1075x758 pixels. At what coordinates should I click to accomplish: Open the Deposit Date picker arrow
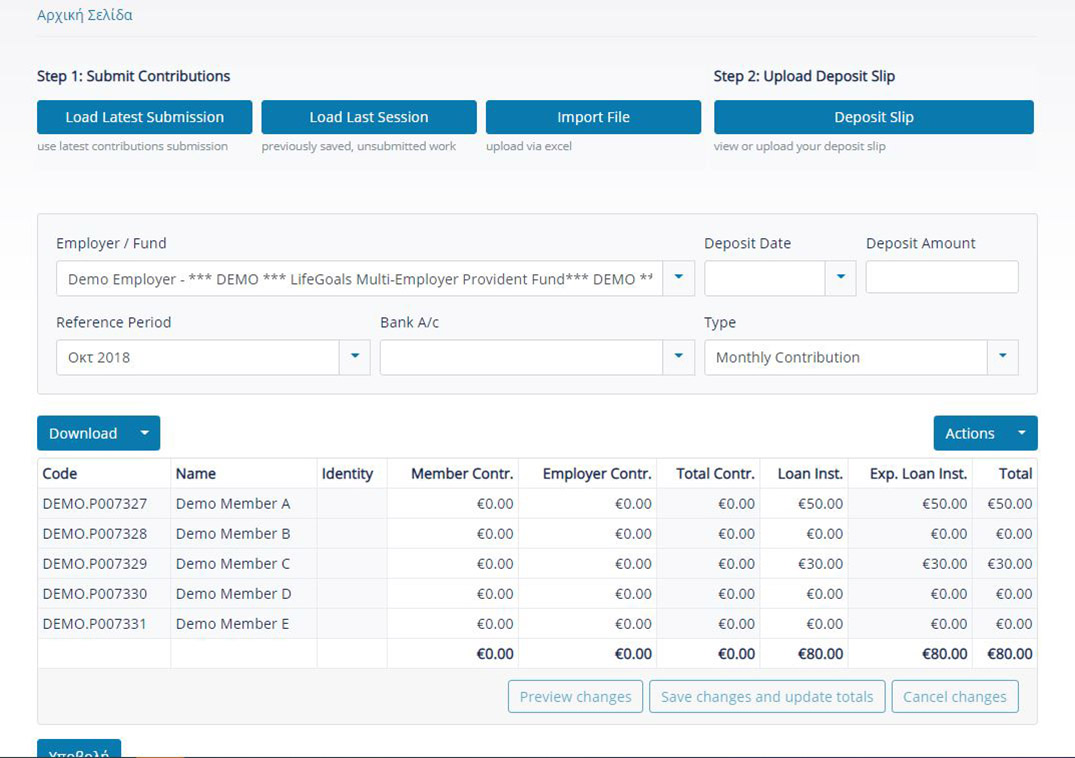841,278
